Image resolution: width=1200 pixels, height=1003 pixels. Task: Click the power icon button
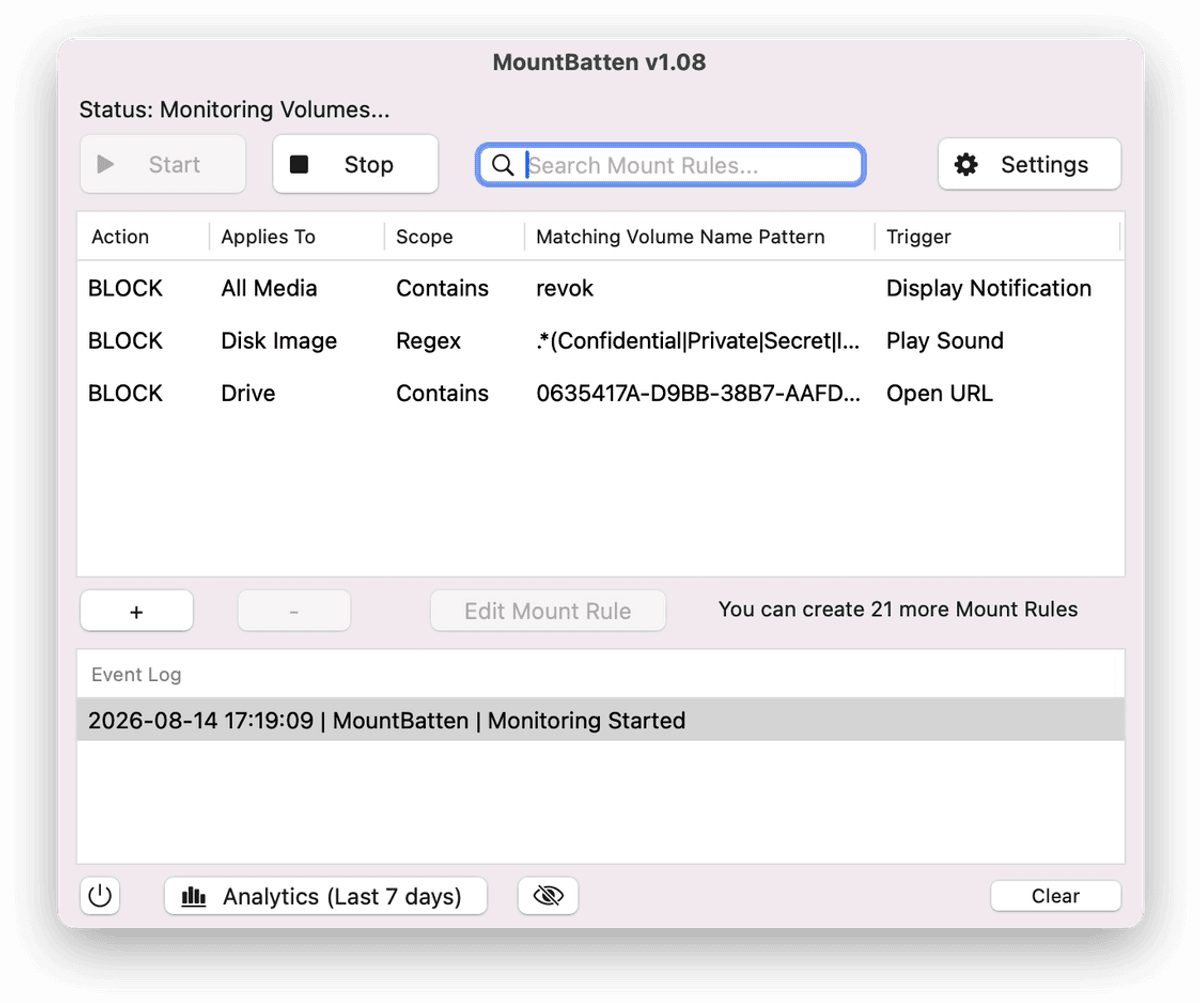tap(99, 895)
